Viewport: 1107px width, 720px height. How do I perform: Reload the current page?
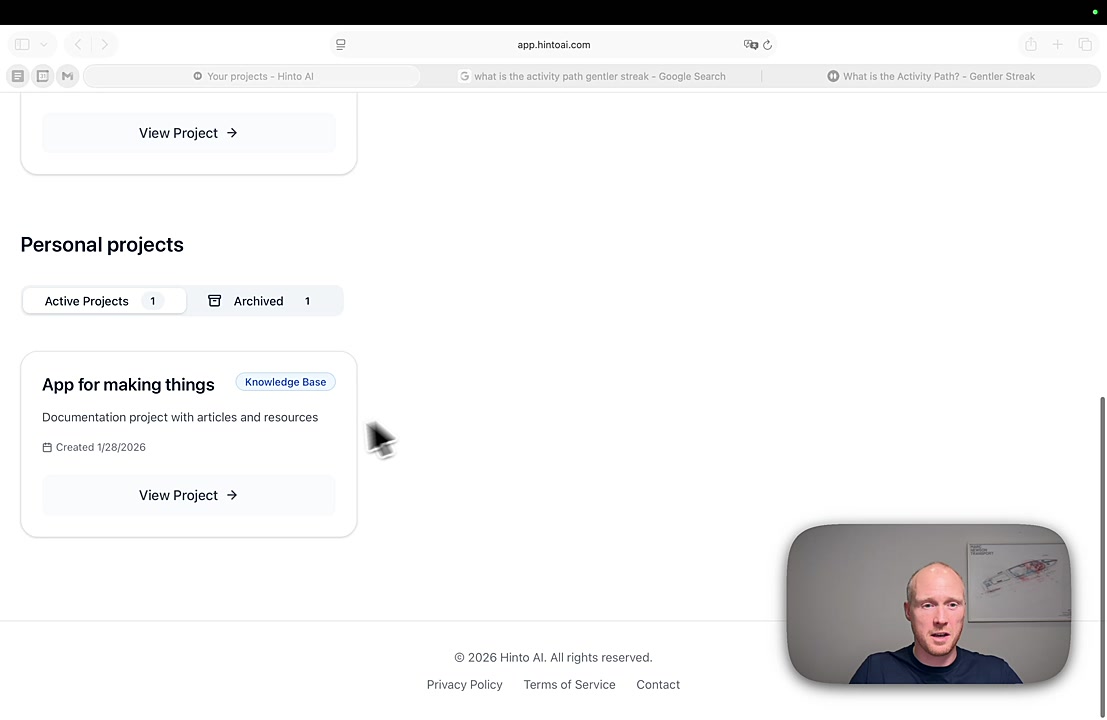point(767,44)
